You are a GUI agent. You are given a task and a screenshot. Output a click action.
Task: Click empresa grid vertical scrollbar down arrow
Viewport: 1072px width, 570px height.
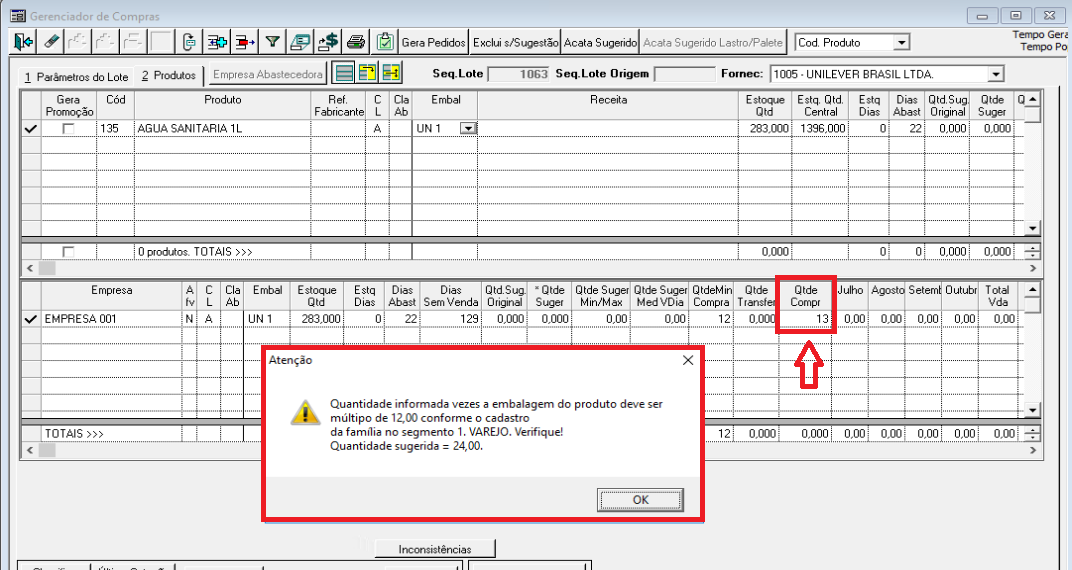pos(1032,410)
